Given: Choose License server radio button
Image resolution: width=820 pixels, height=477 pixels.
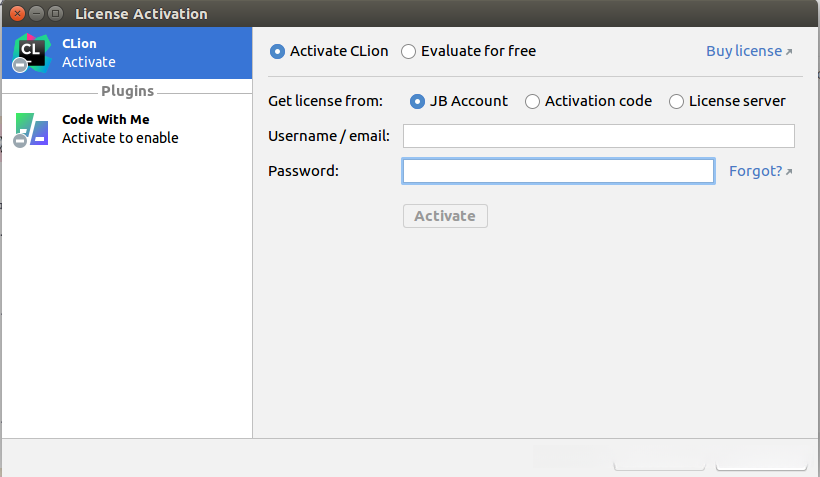Looking at the screenshot, I should (x=677, y=101).
